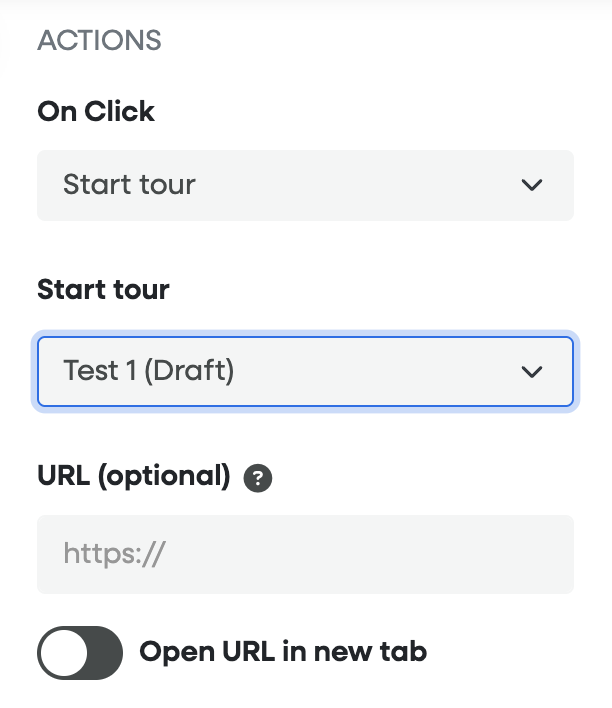Click the URL help question mark icon

[258, 479]
